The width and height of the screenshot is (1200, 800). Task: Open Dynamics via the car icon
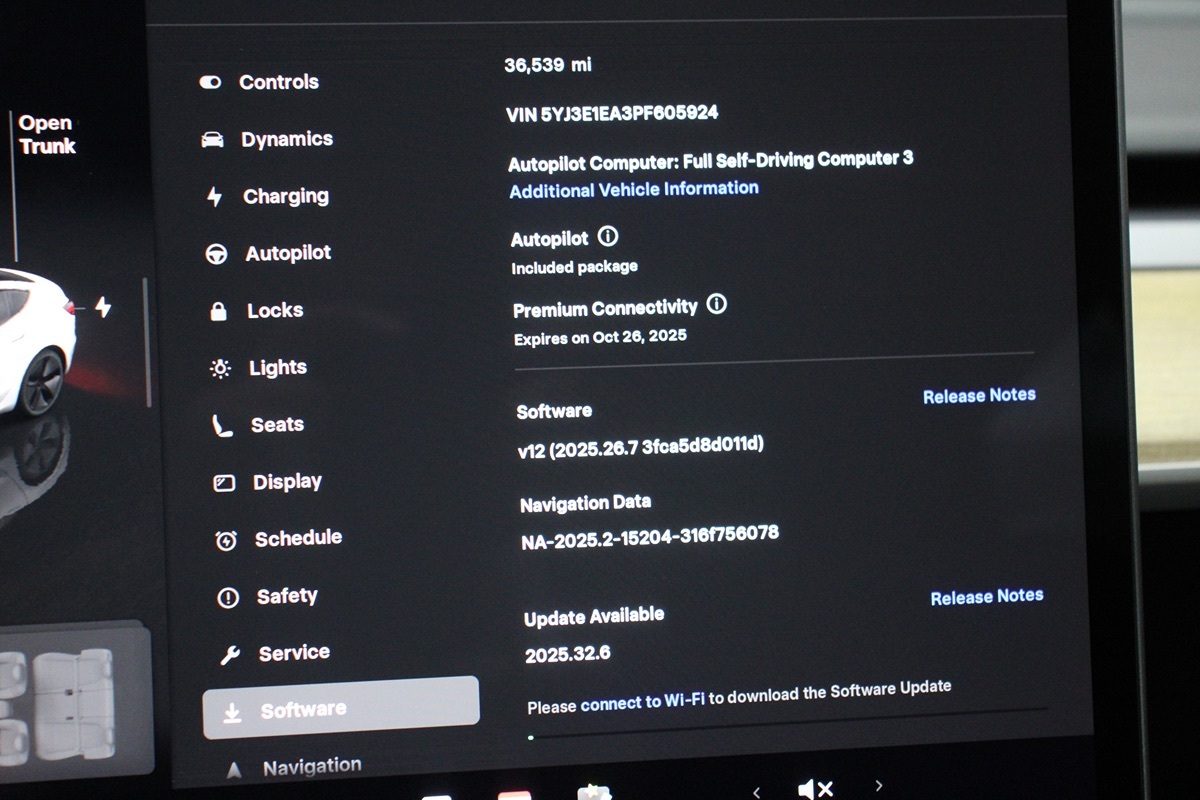212,140
